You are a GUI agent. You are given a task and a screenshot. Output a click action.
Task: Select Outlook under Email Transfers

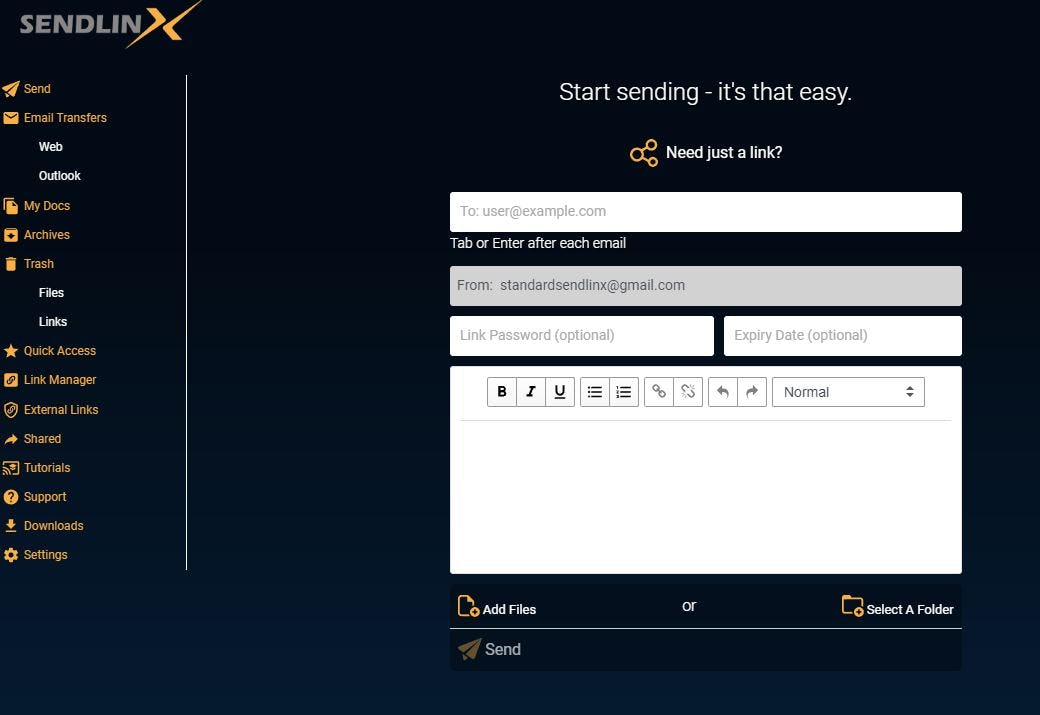pos(59,175)
